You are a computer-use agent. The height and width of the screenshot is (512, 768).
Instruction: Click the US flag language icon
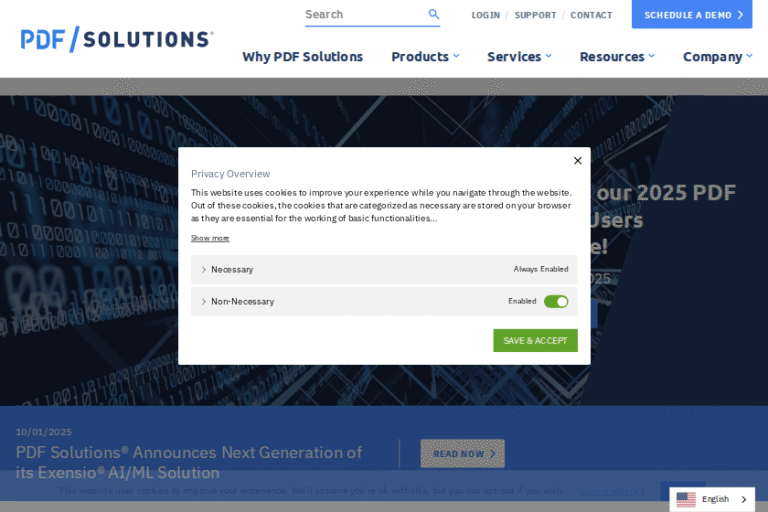point(686,499)
